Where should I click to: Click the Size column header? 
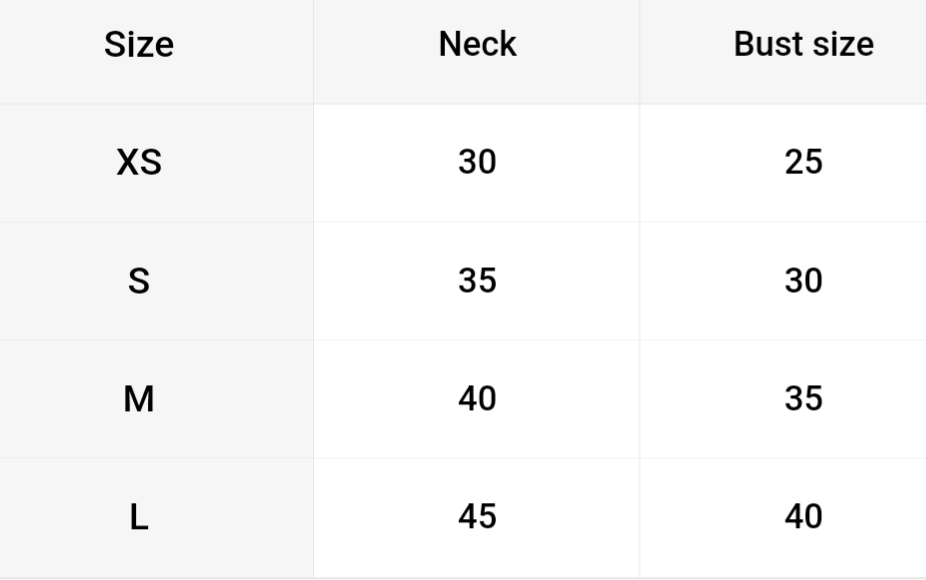click(139, 45)
